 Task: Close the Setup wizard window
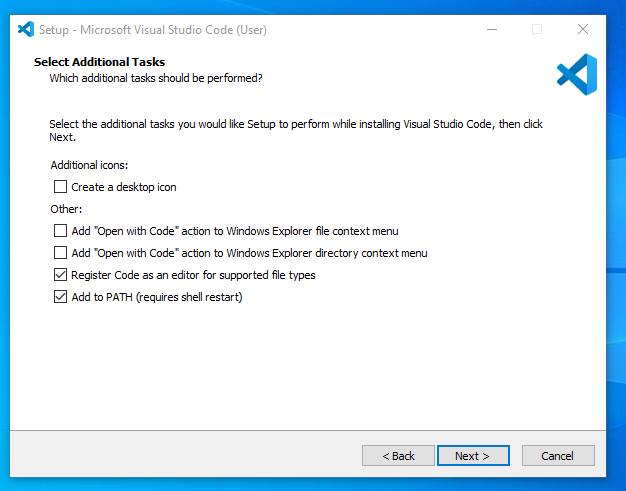pos(583,29)
